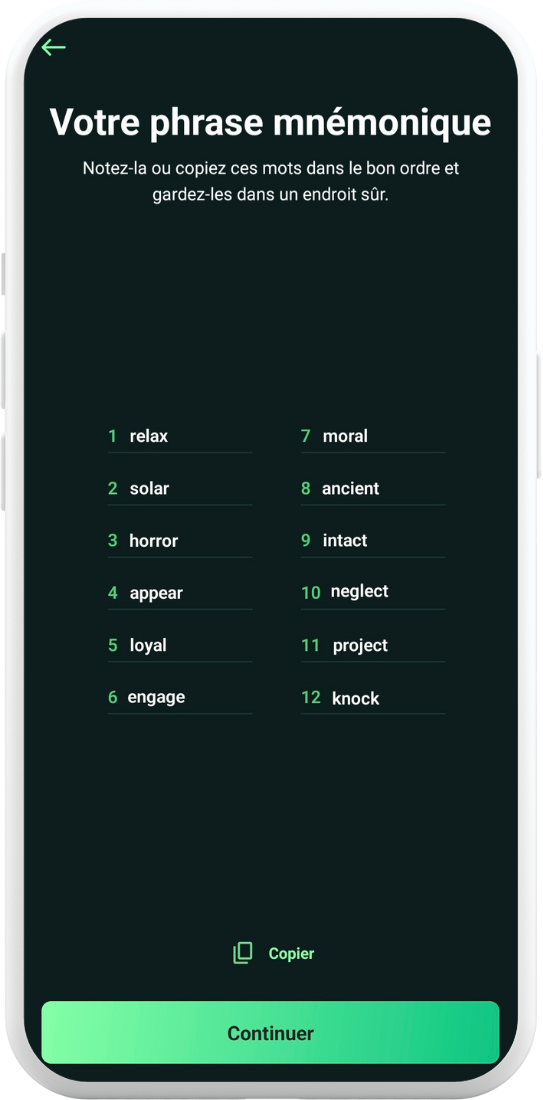Select word 1 'relax'
Viewport: 543px width, 1100px height.
[149, 436]
